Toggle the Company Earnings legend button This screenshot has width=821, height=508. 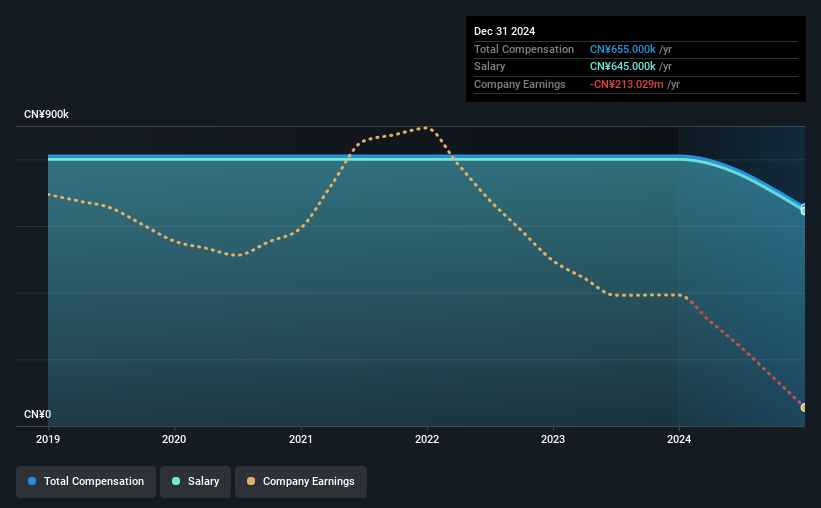301,481
